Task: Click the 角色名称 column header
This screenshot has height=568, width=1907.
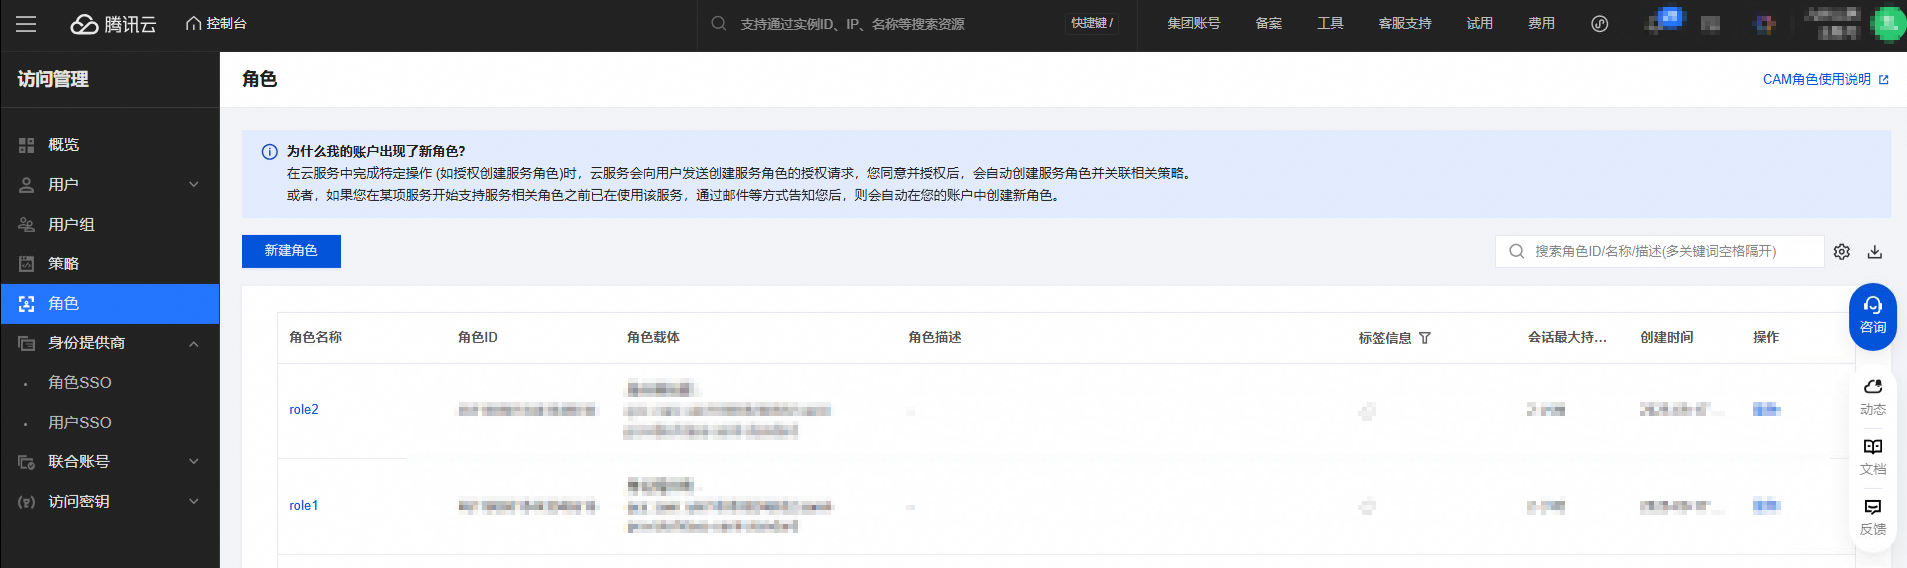Action: click(x=316, y=337)
